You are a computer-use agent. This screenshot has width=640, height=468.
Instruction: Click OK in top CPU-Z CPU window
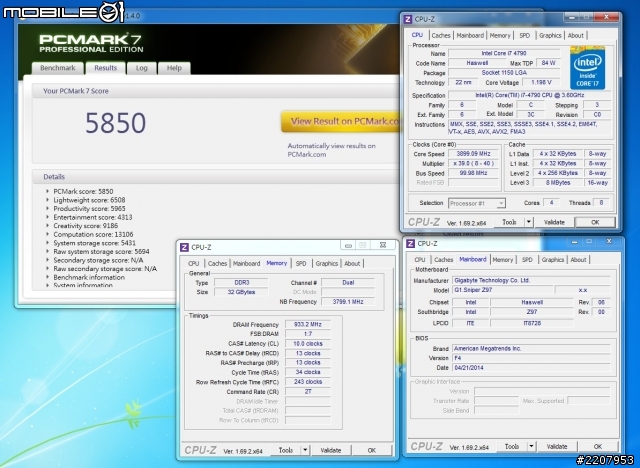pyautogui.click(x=595, y=222)
